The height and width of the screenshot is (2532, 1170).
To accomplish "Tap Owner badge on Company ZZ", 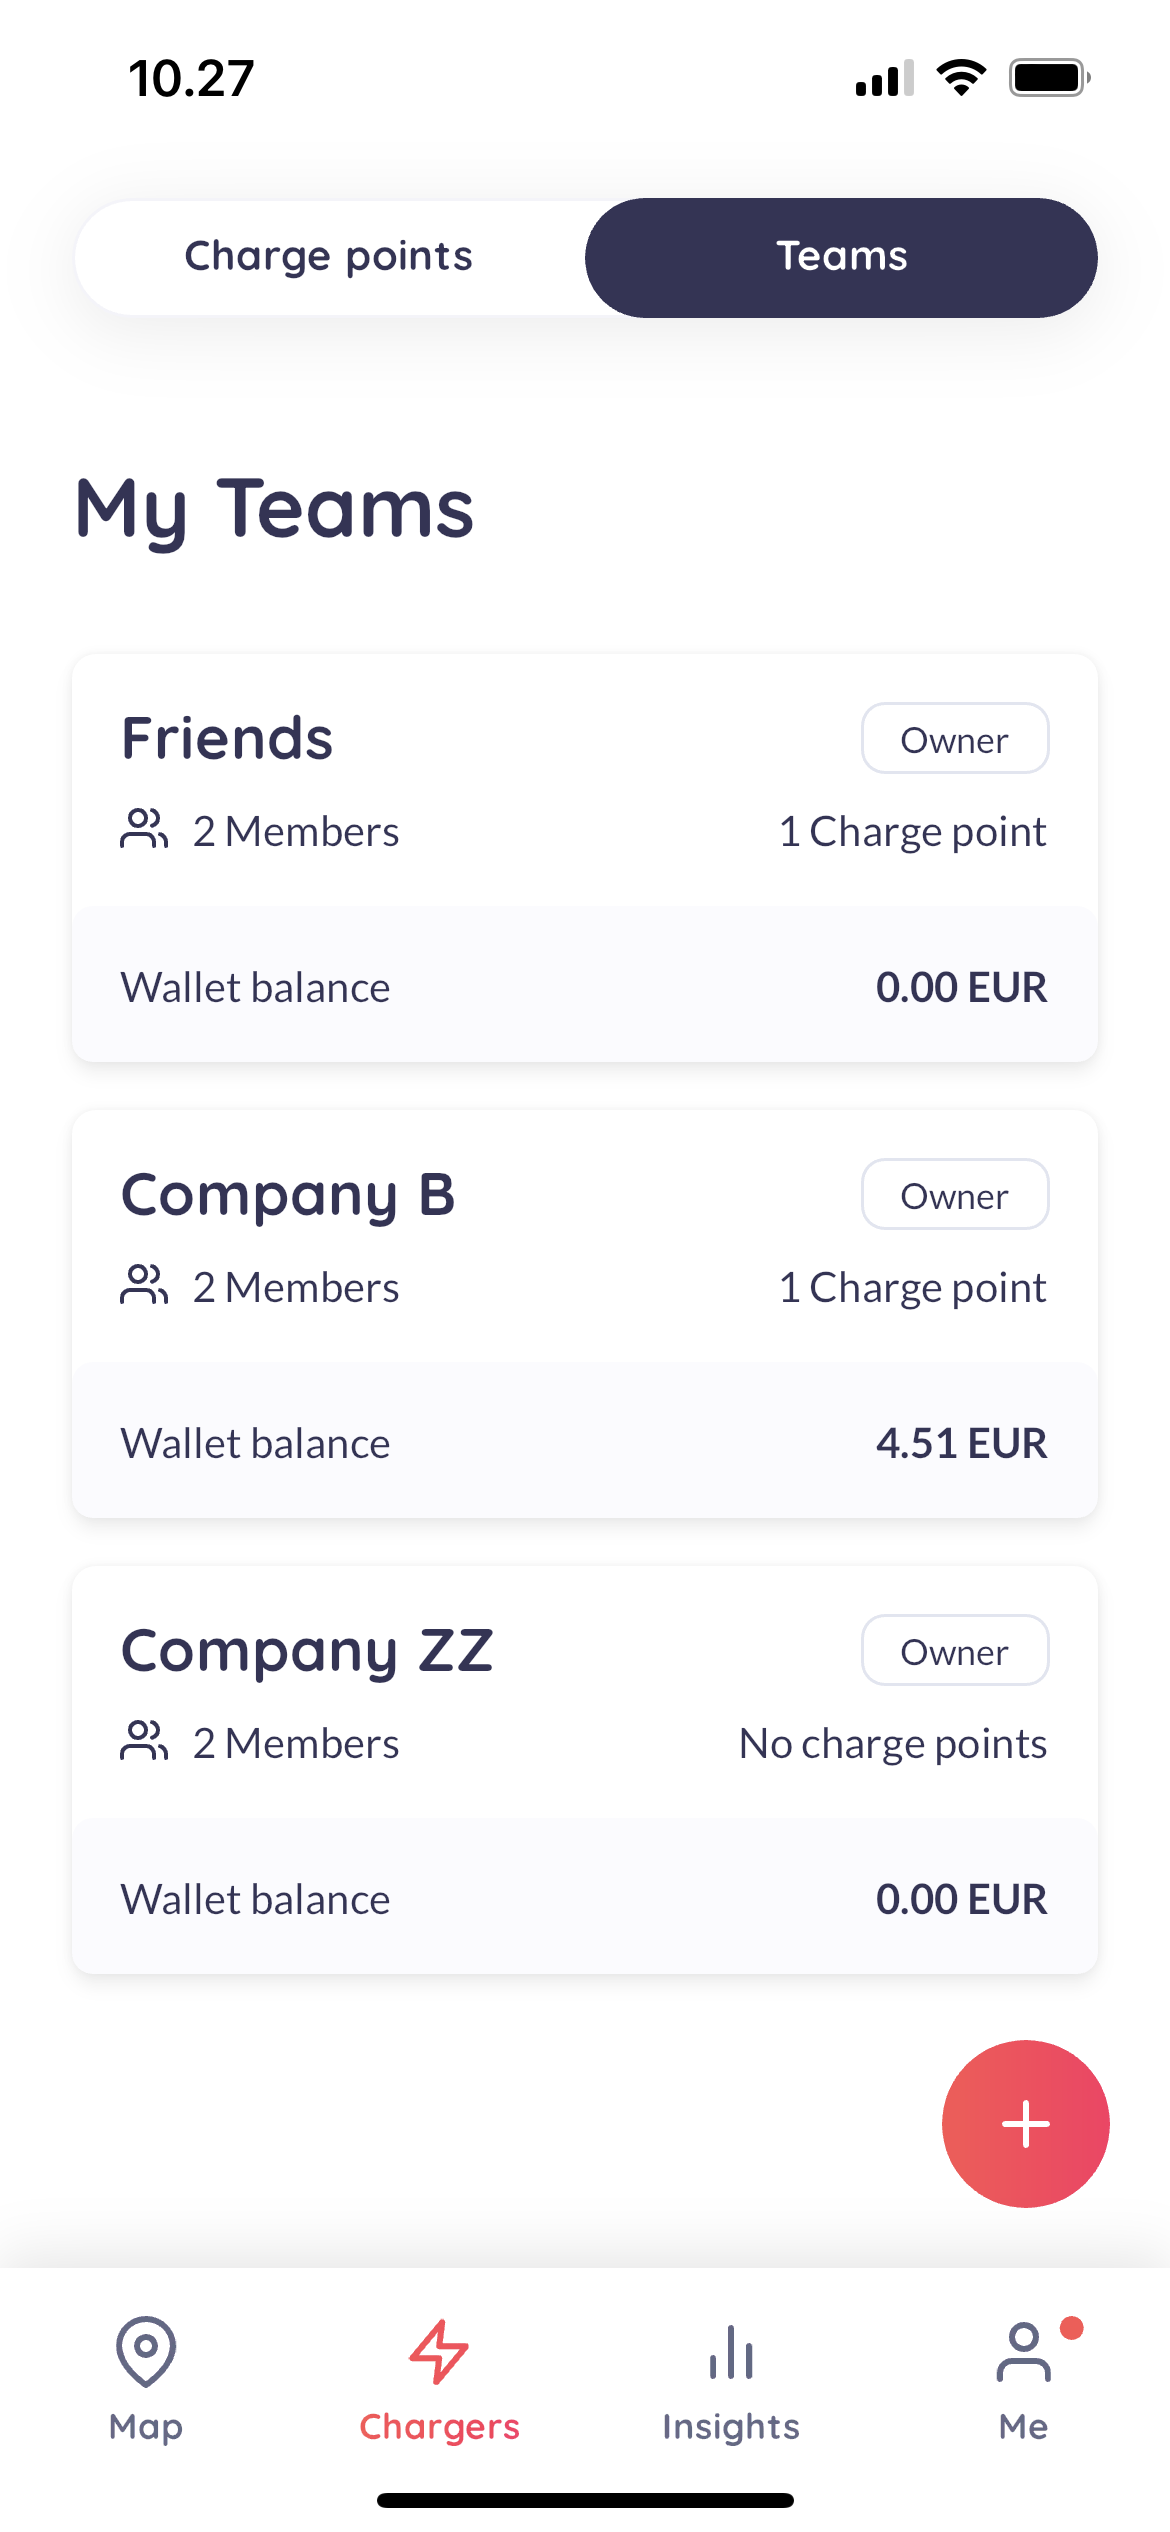I will [x=955, y=1651].
